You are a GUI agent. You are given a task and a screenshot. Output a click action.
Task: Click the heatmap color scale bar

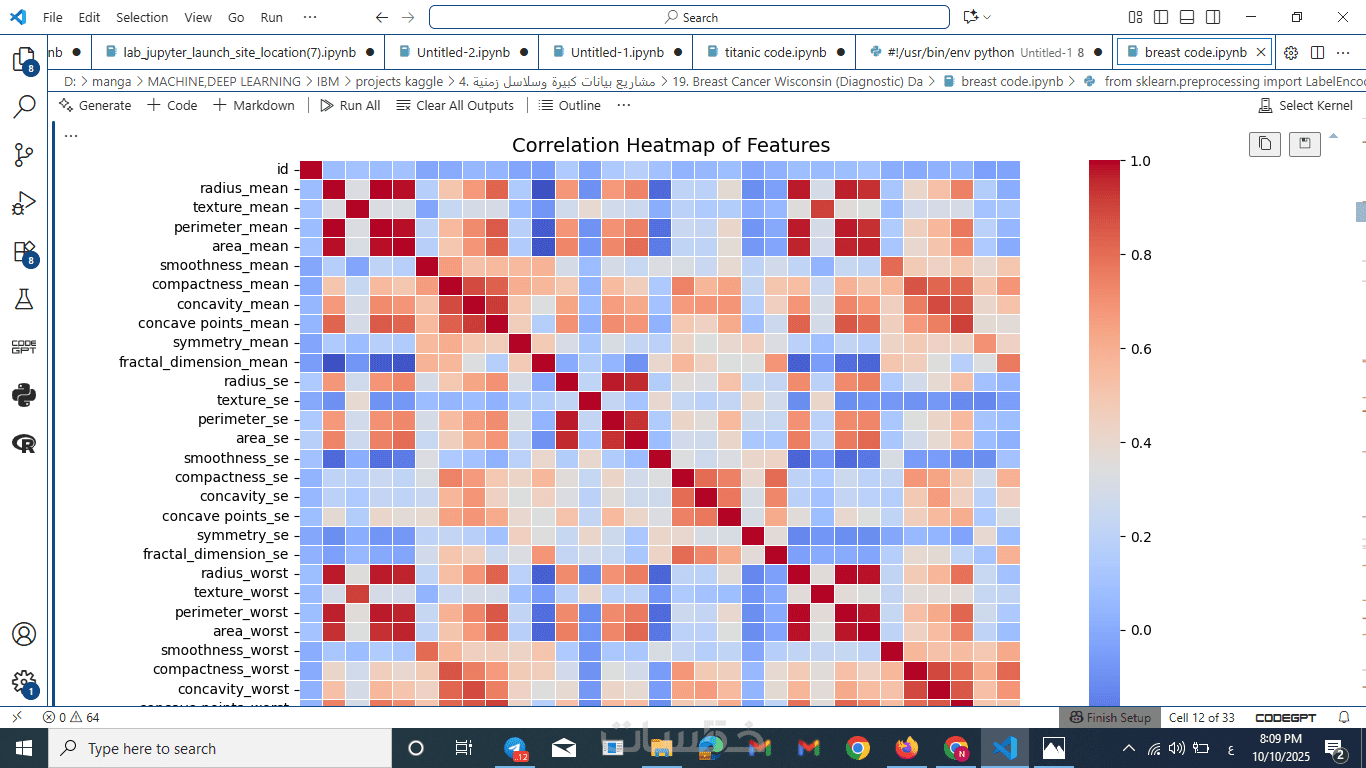[x=1105, y=433]
